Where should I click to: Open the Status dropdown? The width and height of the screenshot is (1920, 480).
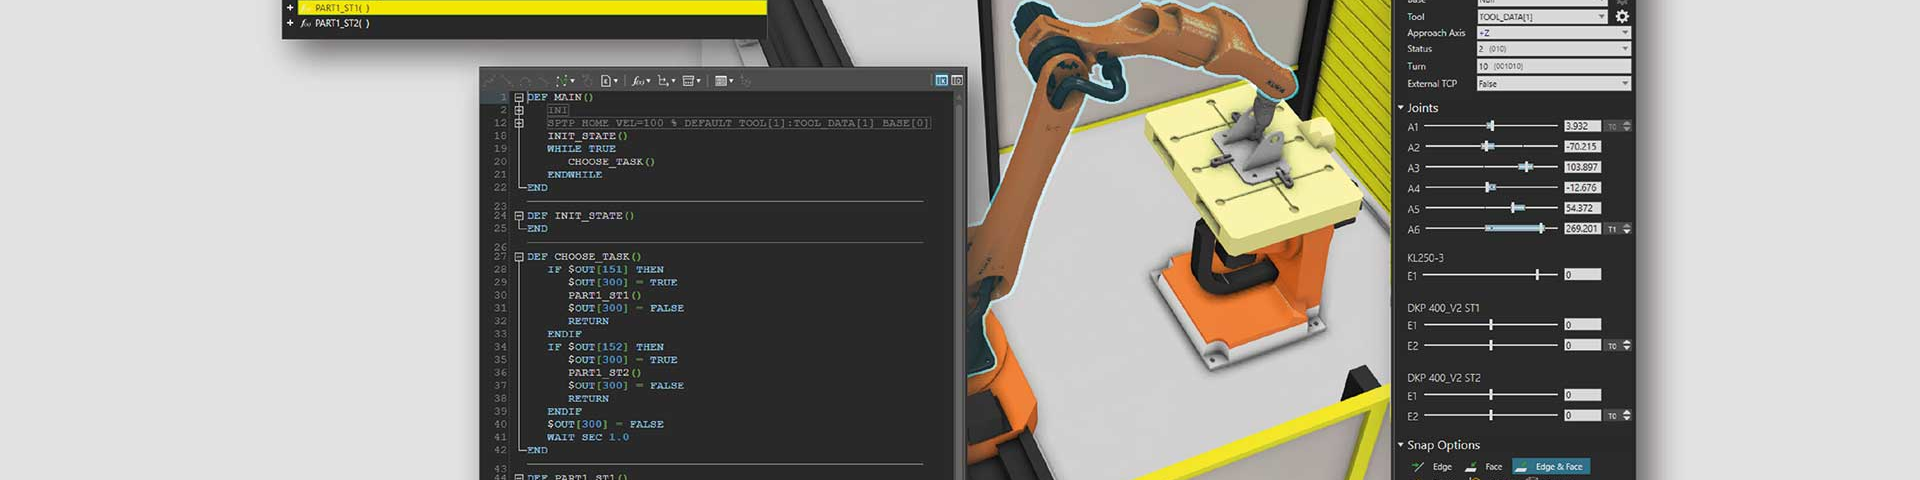[1554, 48]
